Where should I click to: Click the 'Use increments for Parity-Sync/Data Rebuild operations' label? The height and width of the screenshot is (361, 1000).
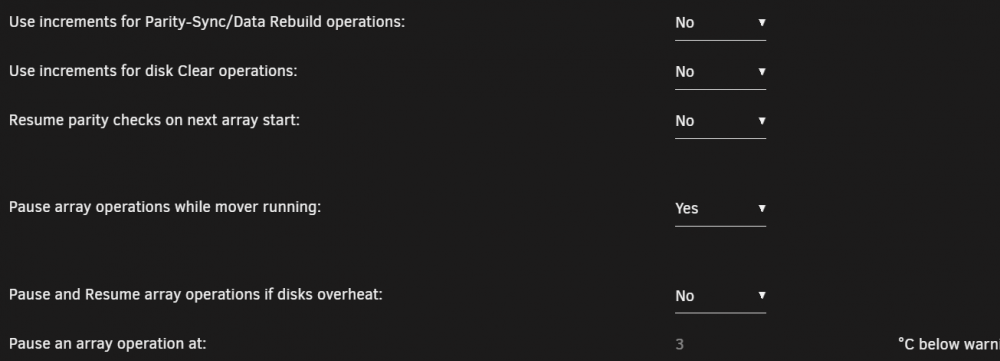pyautogui.click(x=207, y=22)
